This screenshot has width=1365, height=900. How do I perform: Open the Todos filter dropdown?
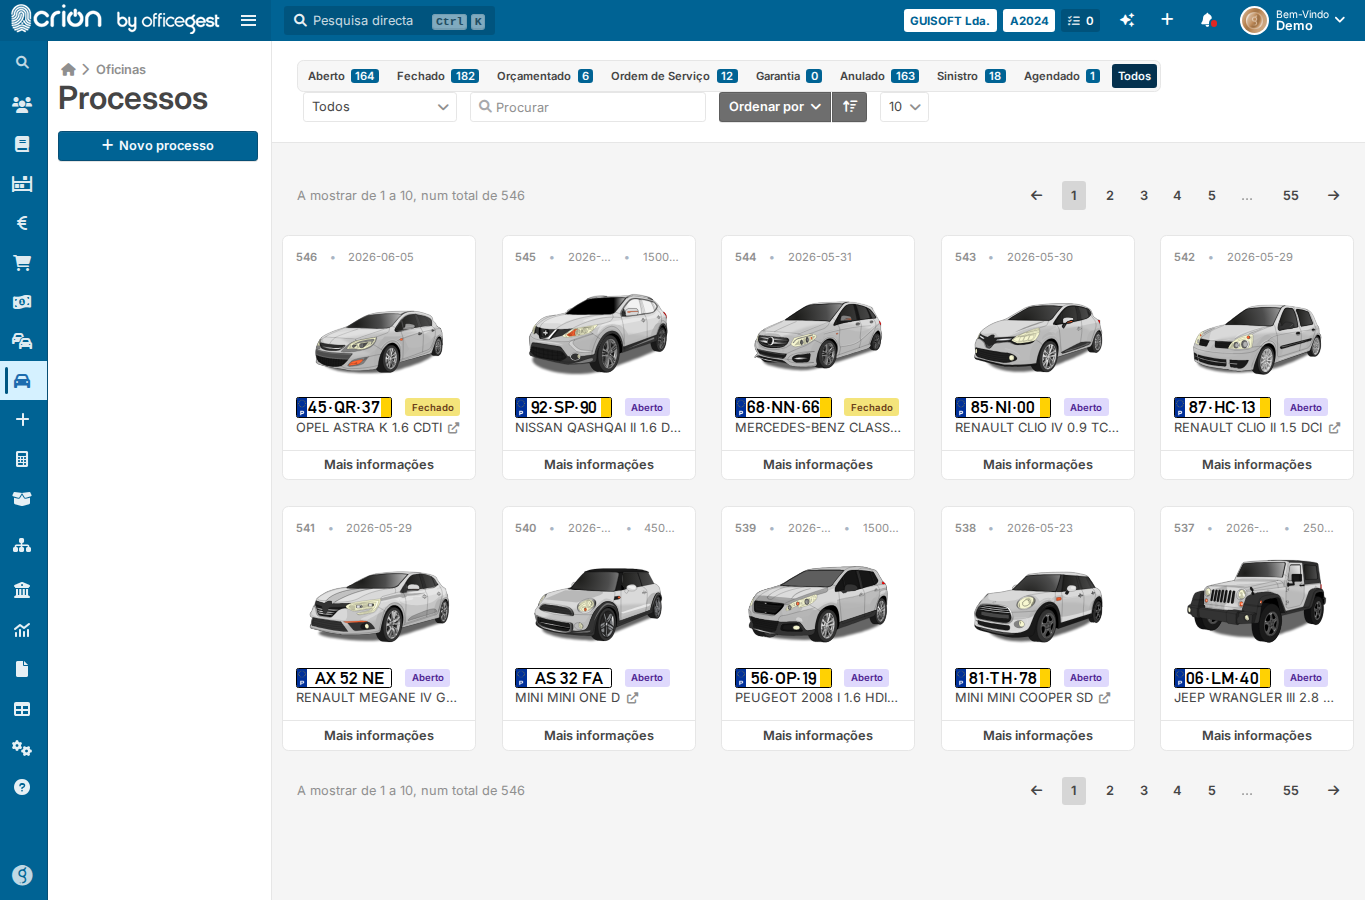(380, 107)
